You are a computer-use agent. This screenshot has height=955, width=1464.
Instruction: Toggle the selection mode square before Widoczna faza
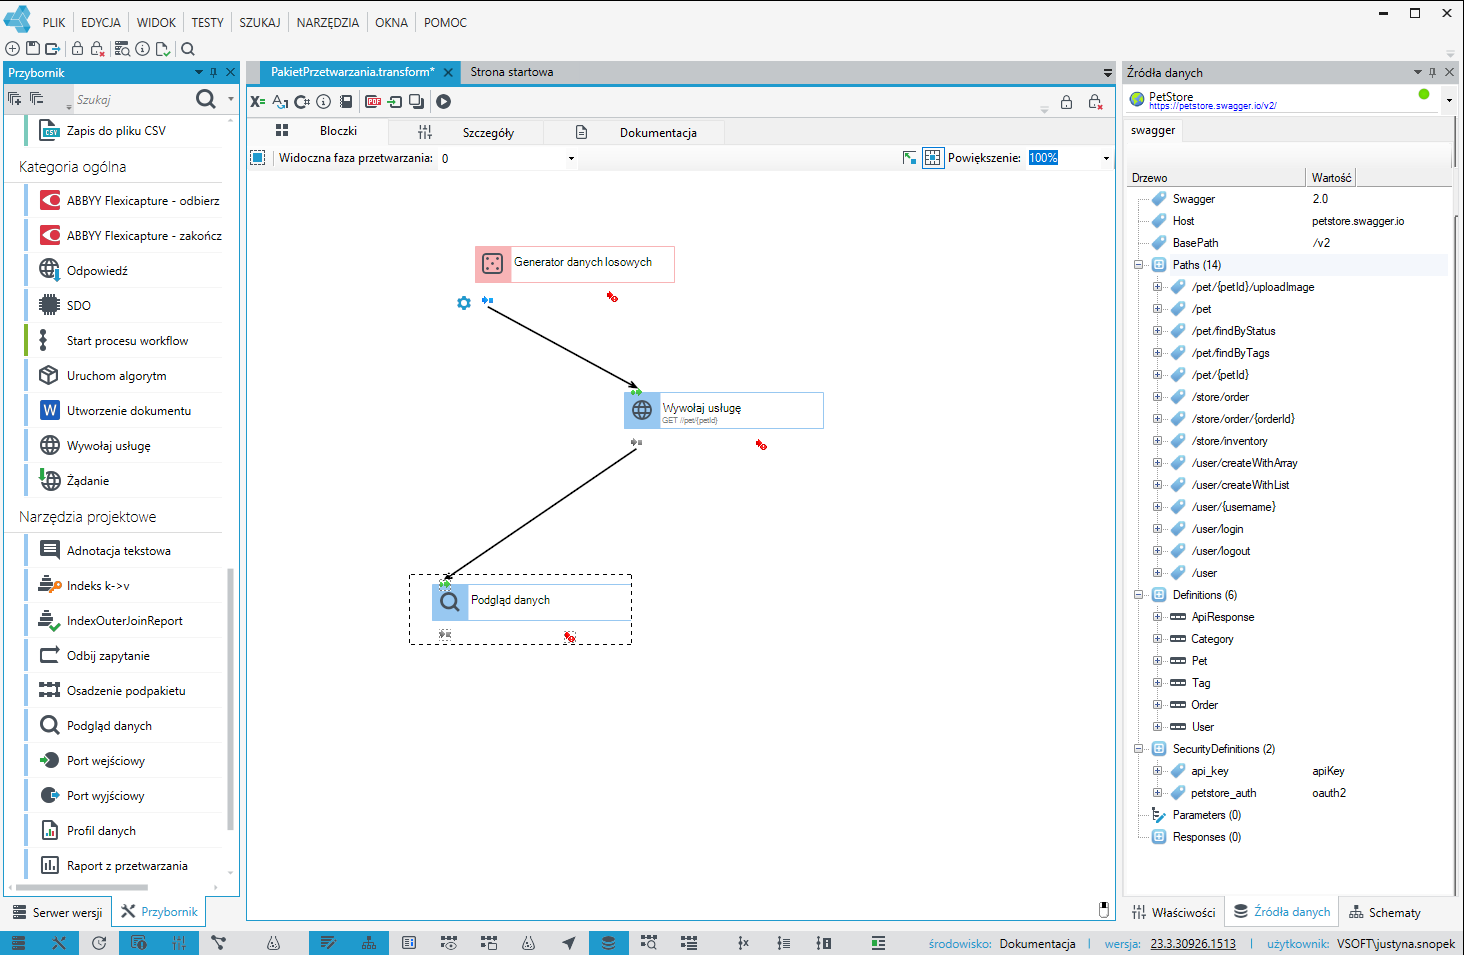[x=258, y=158]
